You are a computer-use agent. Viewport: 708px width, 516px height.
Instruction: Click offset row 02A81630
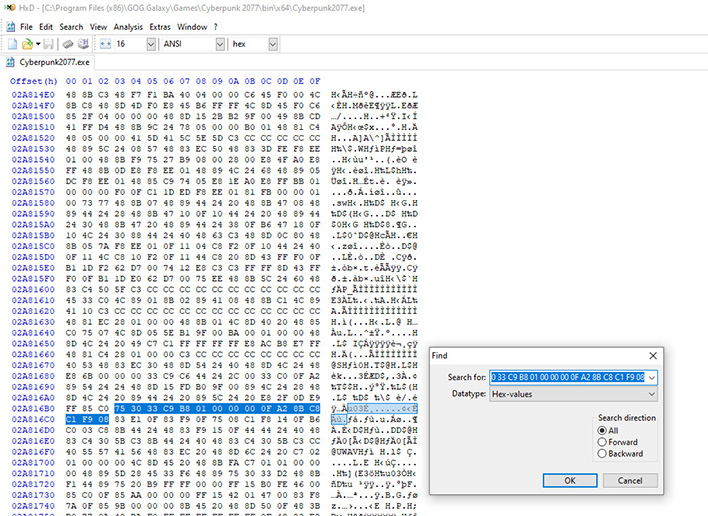pos(33,322)
